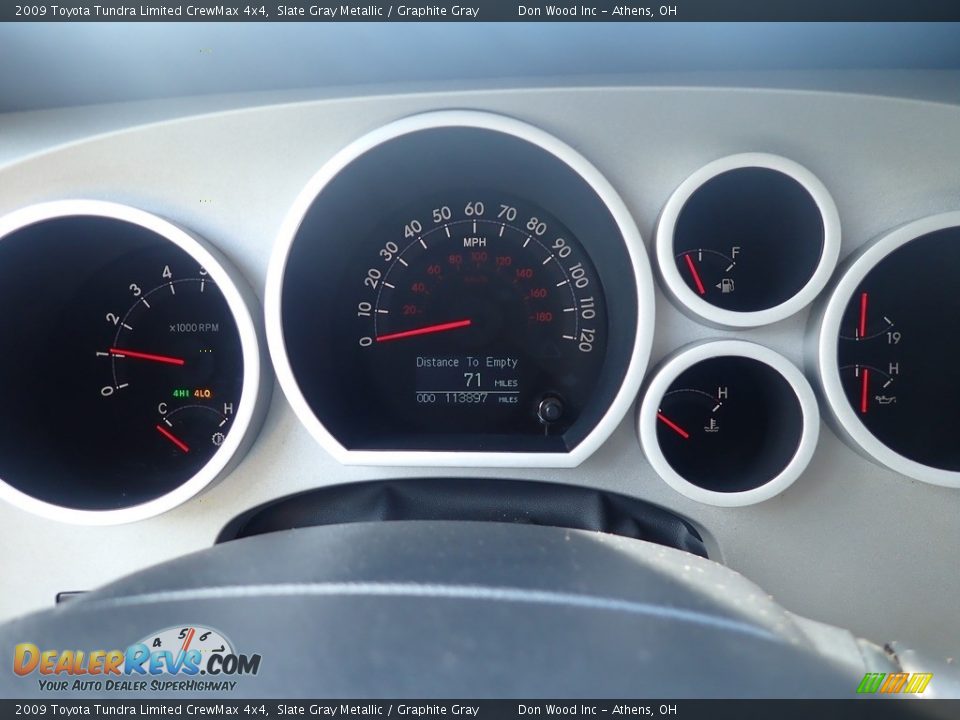Click the odometer reading "113897"
Screen dimensions: 960x720
click(466, 398)
